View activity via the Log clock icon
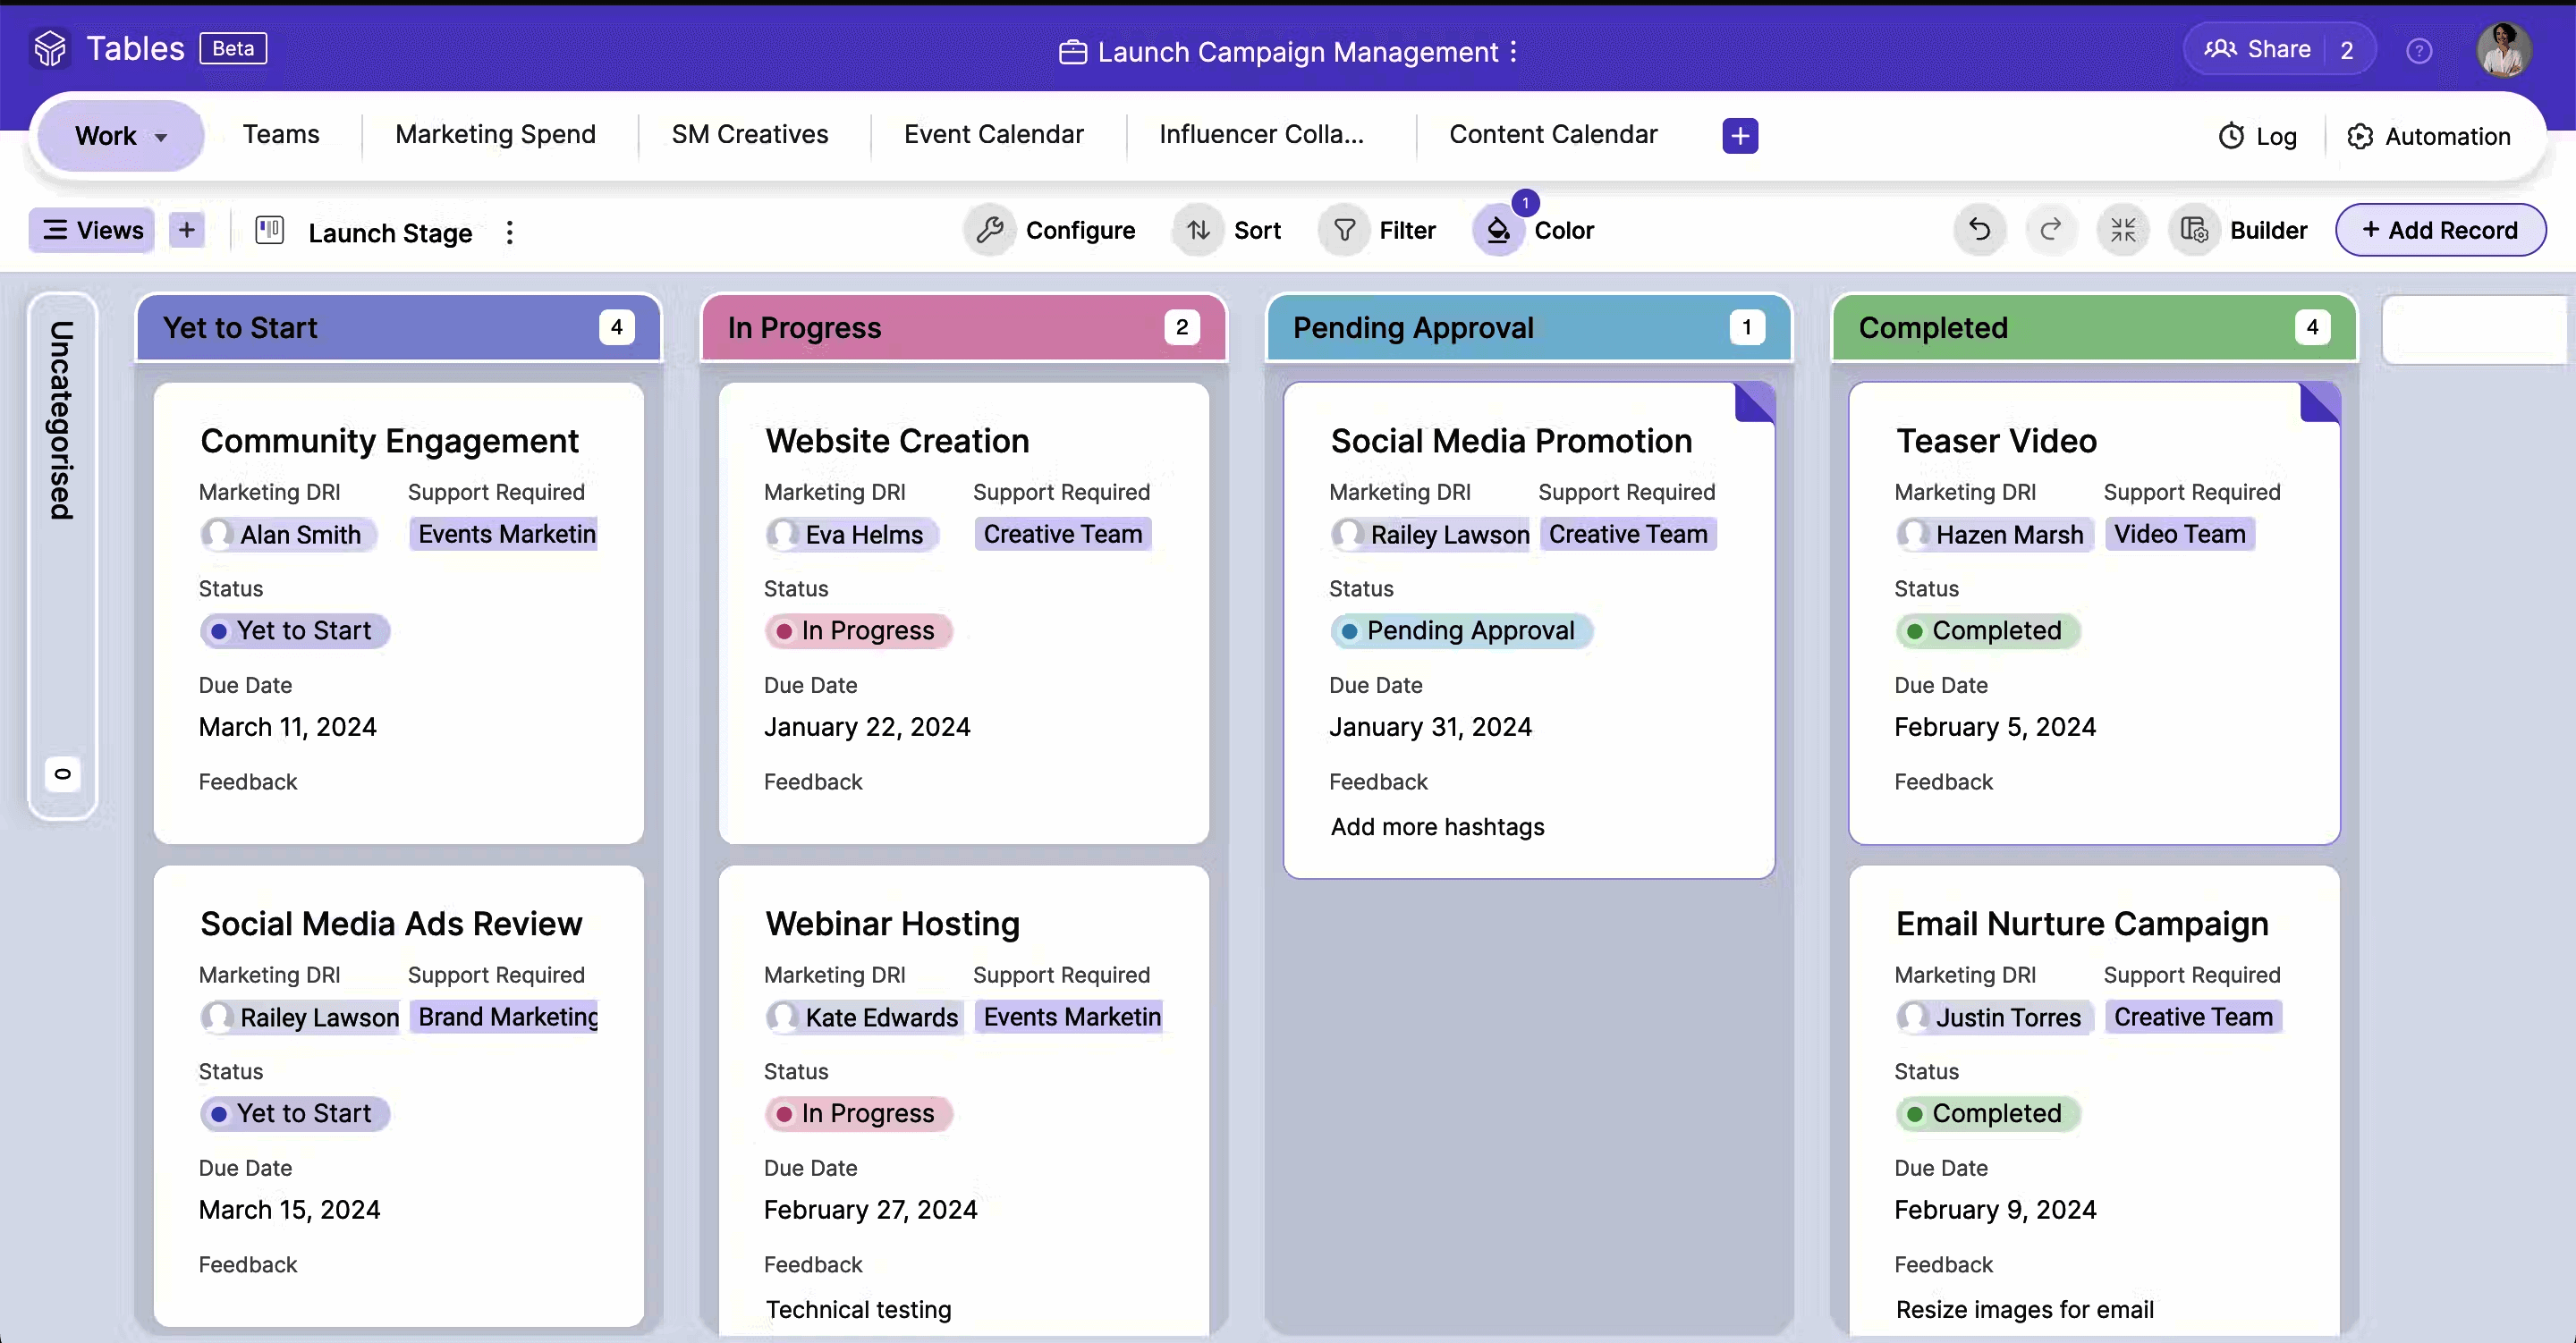2576x1343 pixels. [2232, 136]
